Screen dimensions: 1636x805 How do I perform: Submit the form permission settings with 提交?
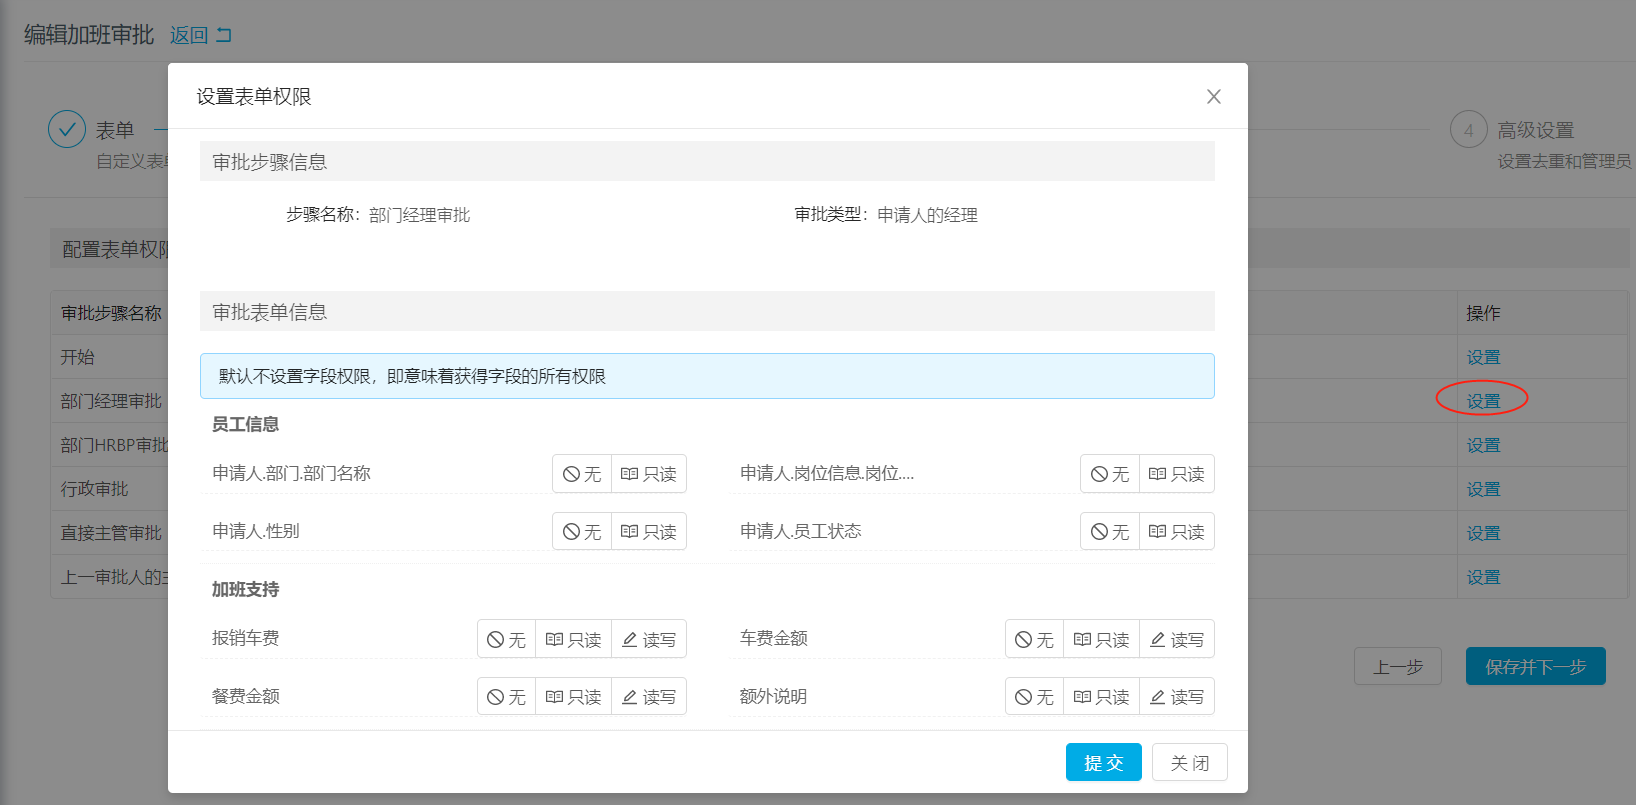coord(1104,763)
